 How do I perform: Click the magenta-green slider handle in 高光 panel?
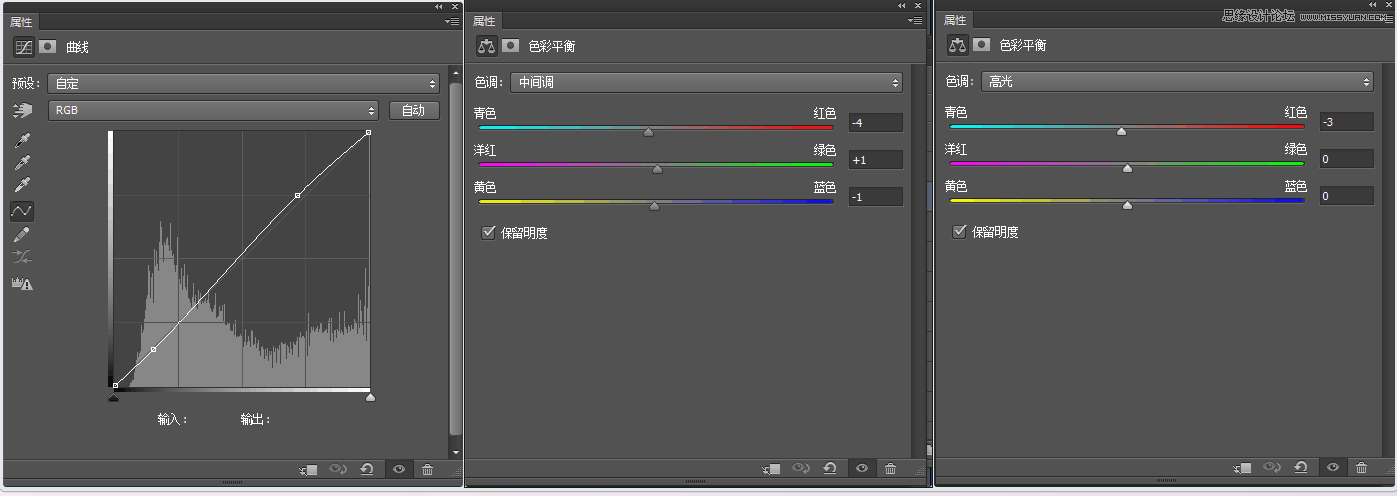[1127, 168]
